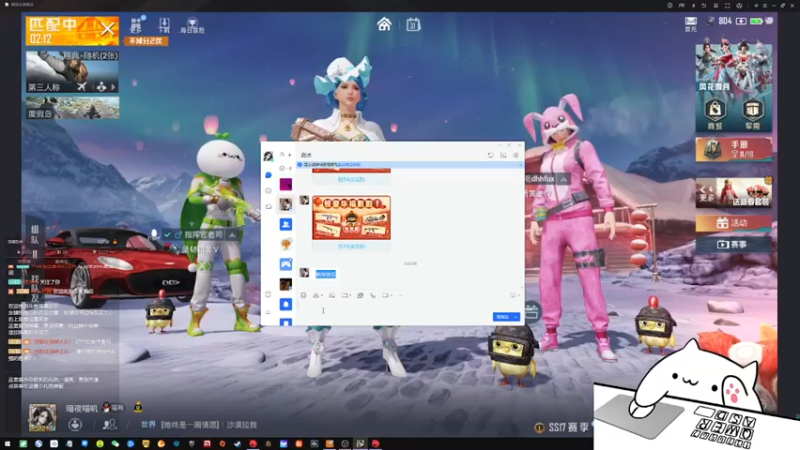Open player avatar 暗夜喵叽 at bottom left

[42, 417]
